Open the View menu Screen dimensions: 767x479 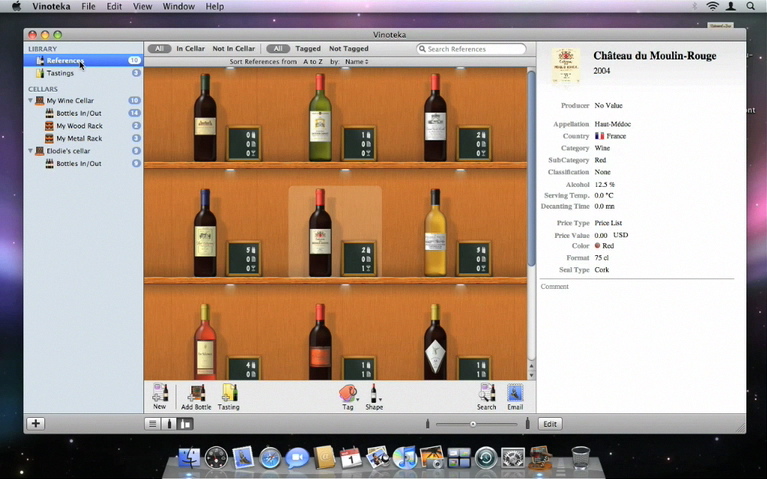(x=142, y=6)
